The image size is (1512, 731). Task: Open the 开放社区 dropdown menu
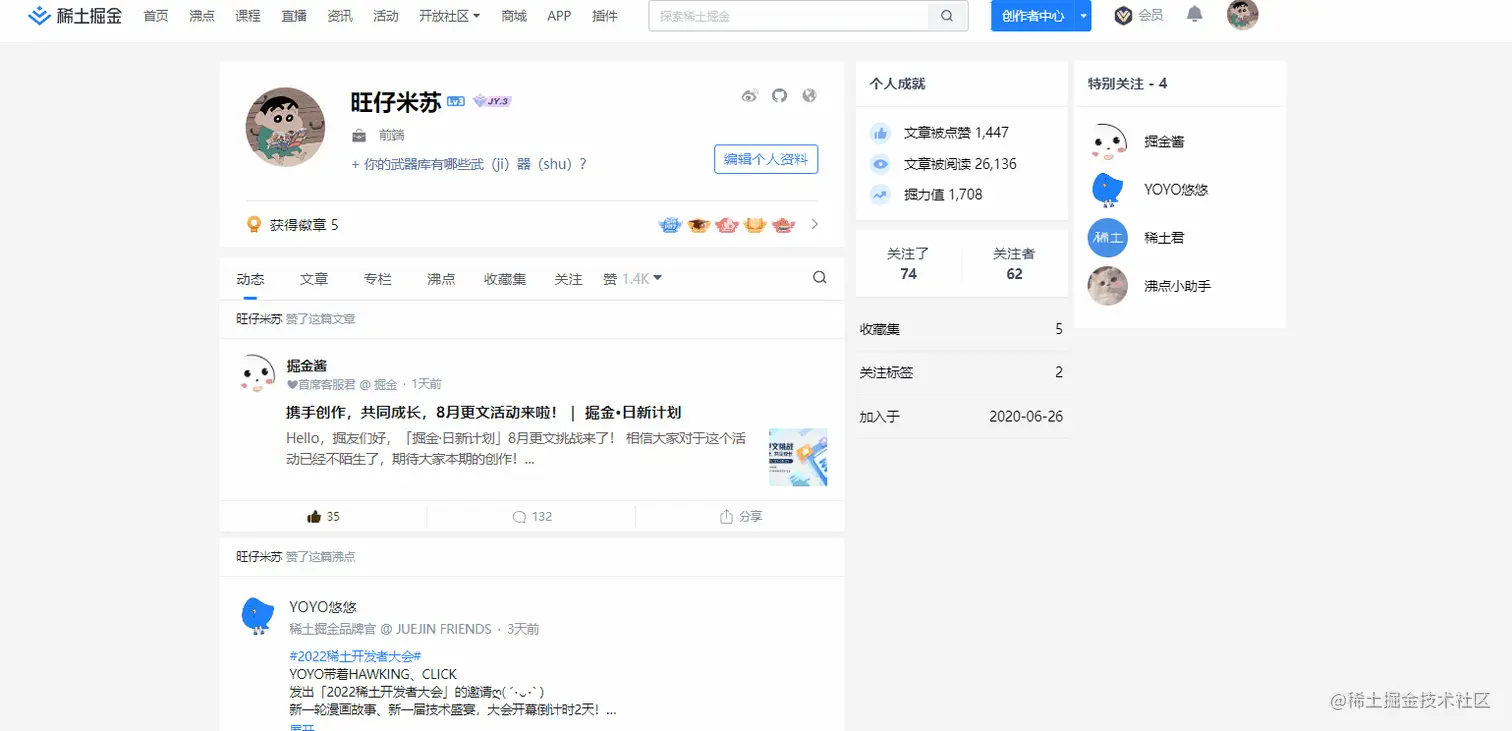click(x=450, y=16)
